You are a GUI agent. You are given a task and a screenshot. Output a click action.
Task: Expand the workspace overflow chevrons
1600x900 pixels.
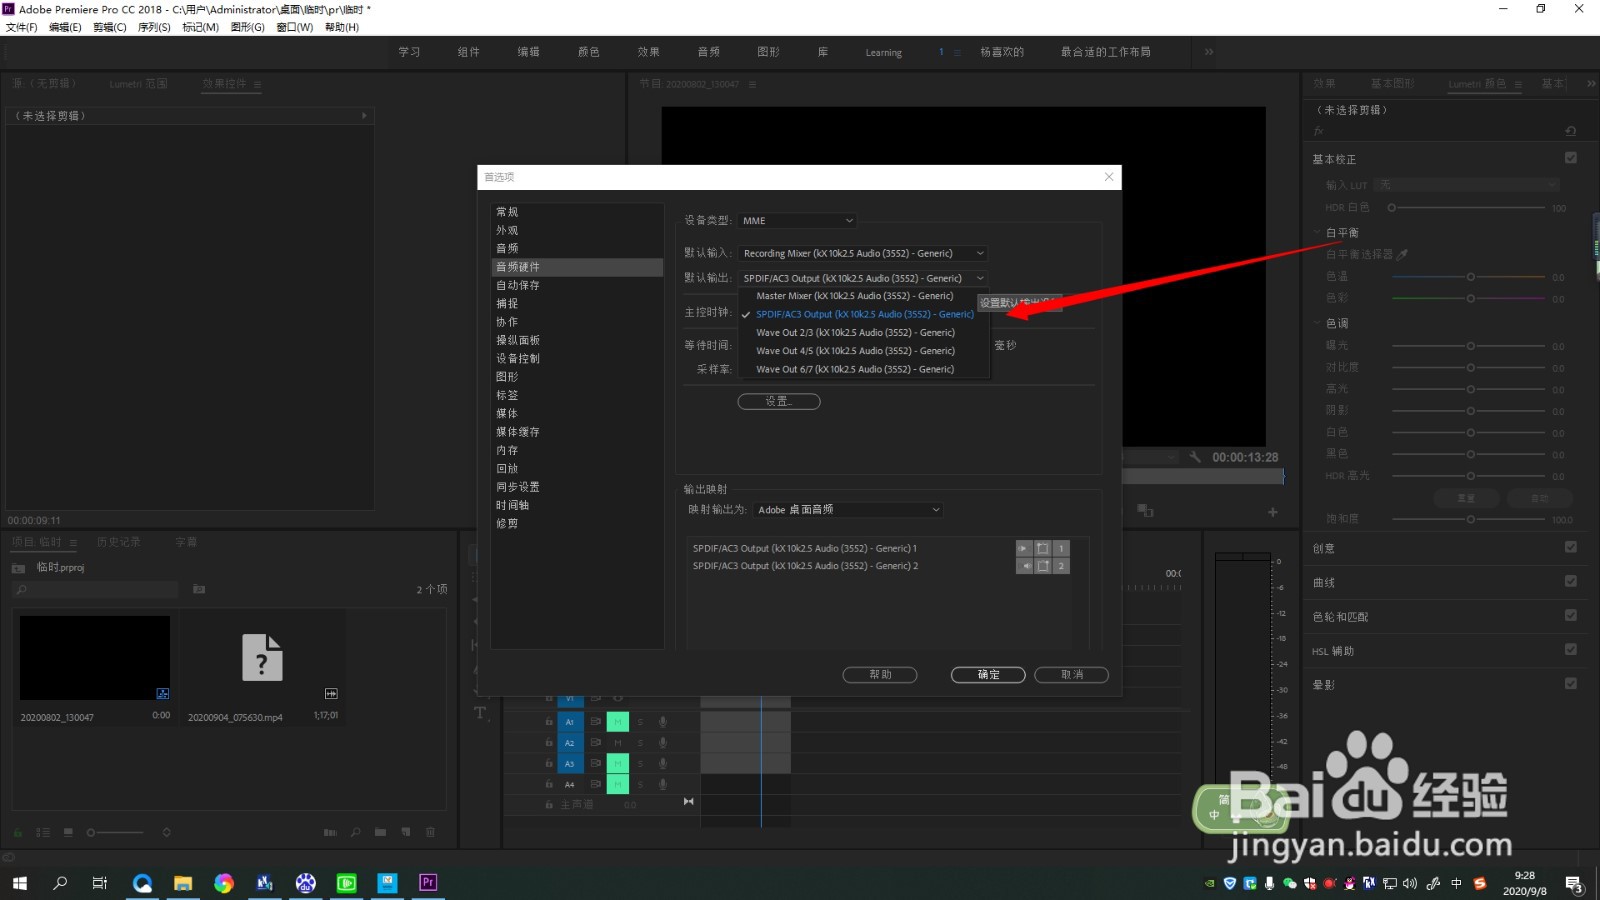pos(1209,52)
